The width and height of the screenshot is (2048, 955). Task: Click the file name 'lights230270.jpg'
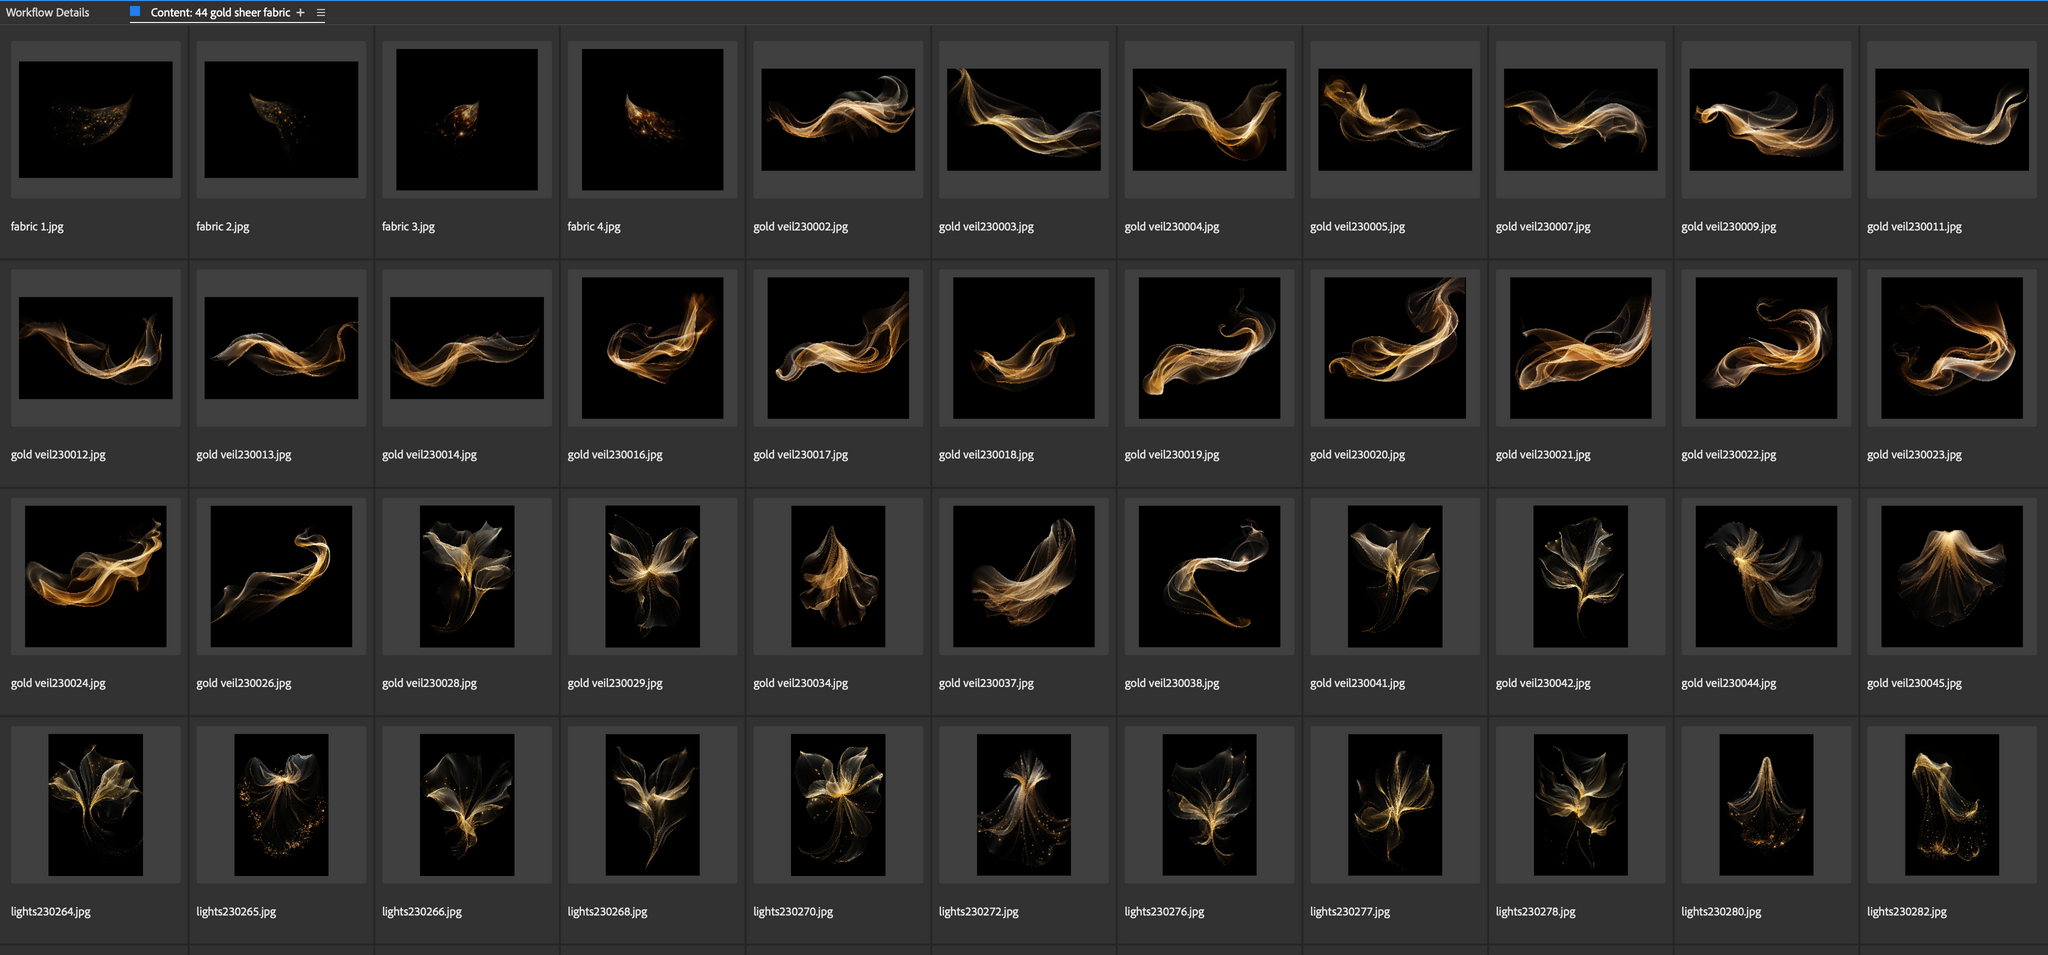click(793, 912)
